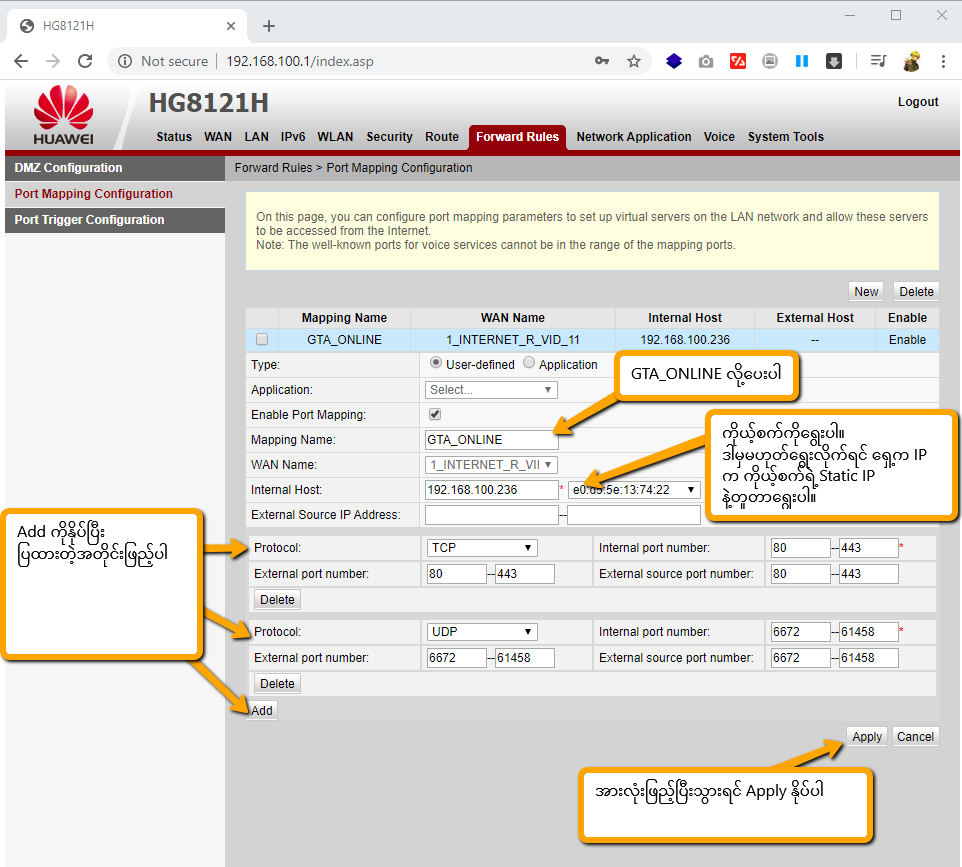The height and width of the screenshot is (867, 962).
Task: Open the System Tools tab
Action: [x=785, y=137]
